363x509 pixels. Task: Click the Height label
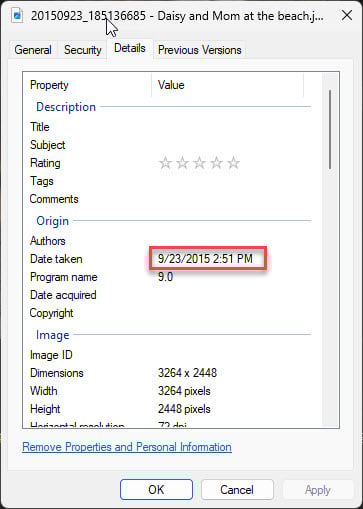(x=45, y=409)
